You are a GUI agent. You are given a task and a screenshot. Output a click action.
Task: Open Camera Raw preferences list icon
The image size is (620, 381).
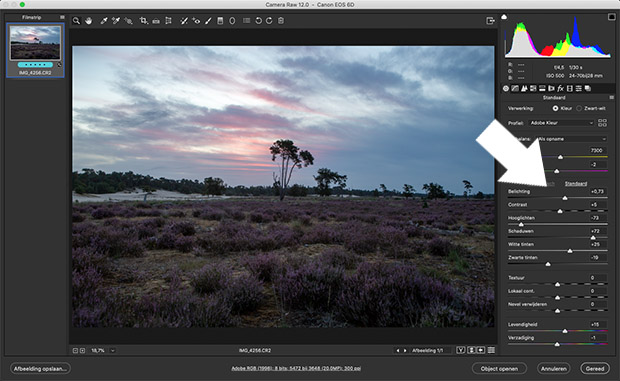246,21
